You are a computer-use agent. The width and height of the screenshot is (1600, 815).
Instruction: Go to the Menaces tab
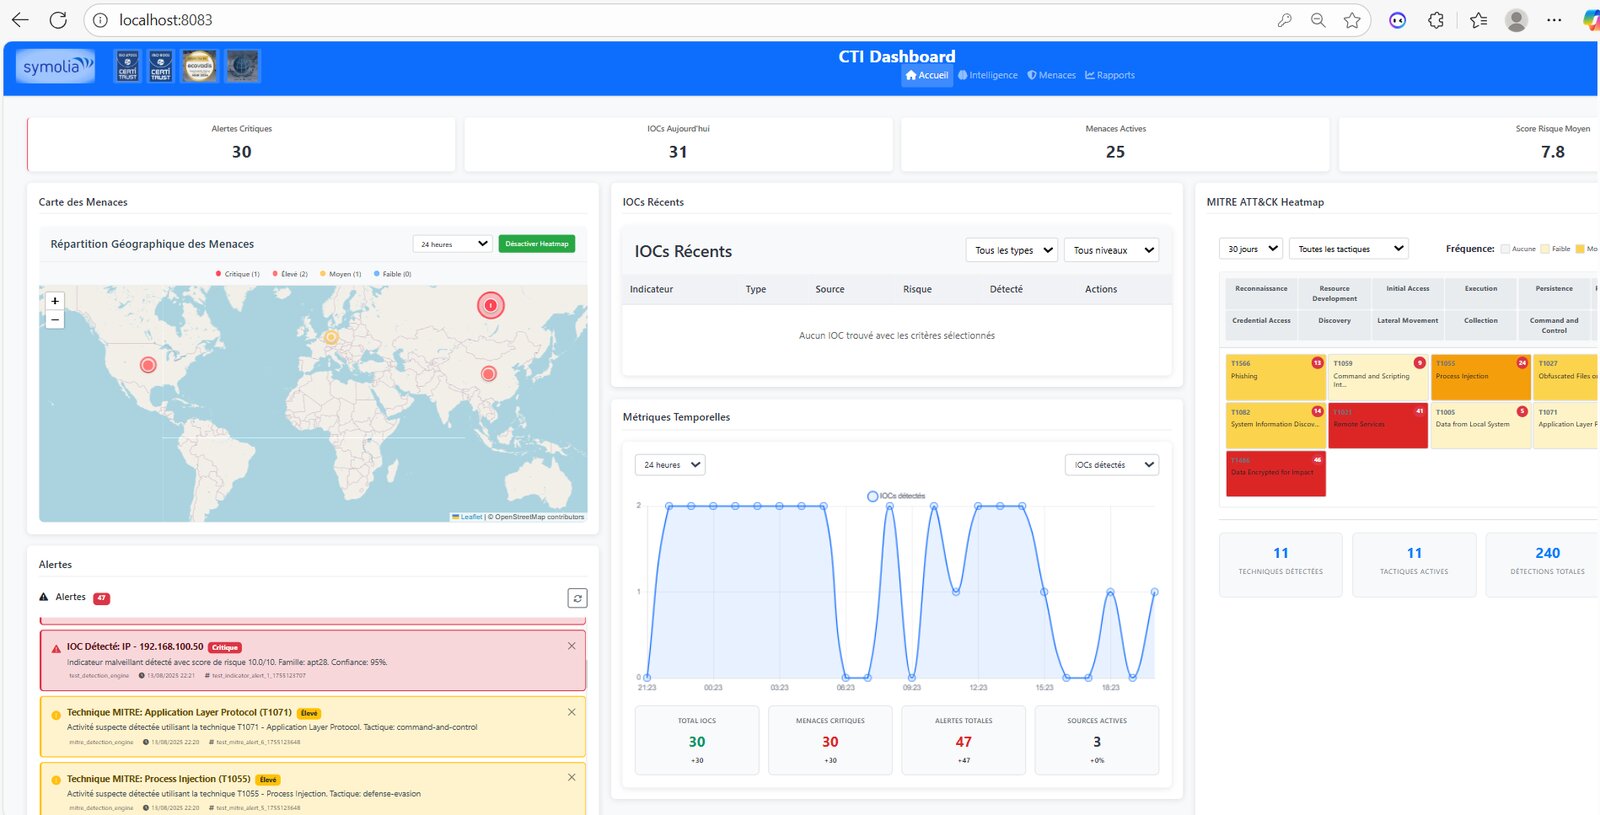(1052, 75)
